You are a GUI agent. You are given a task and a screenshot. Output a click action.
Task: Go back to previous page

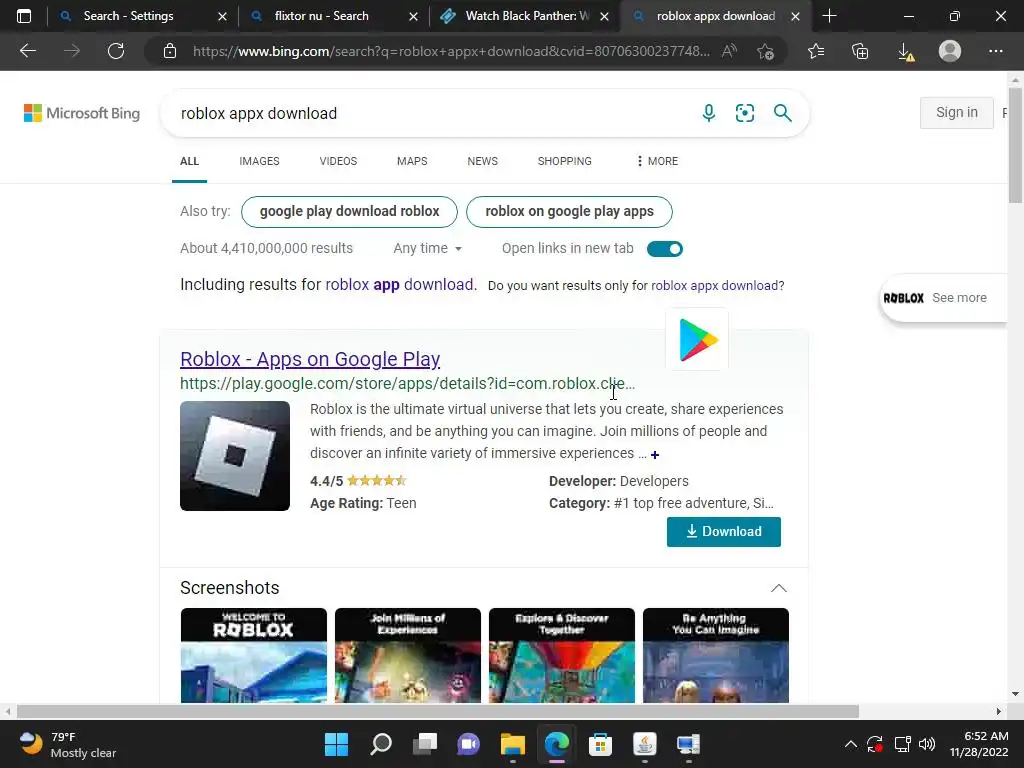[27, 51]
